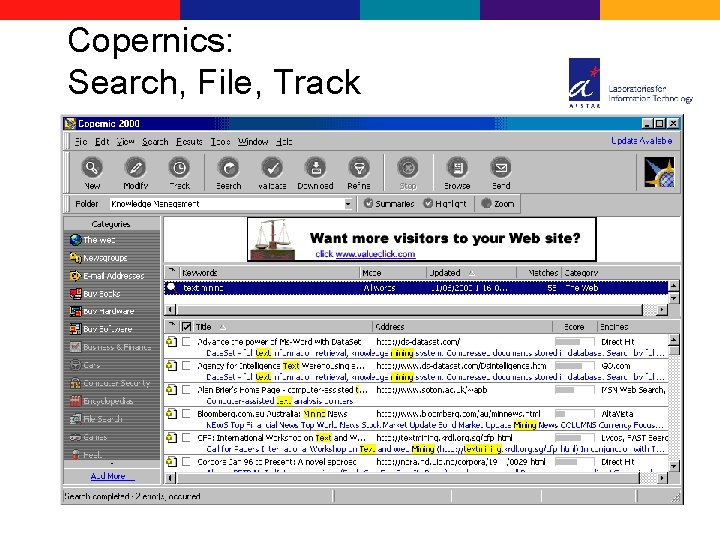Click the New search toolbar icon
720x540 pixels.
[x=92, y=168]
